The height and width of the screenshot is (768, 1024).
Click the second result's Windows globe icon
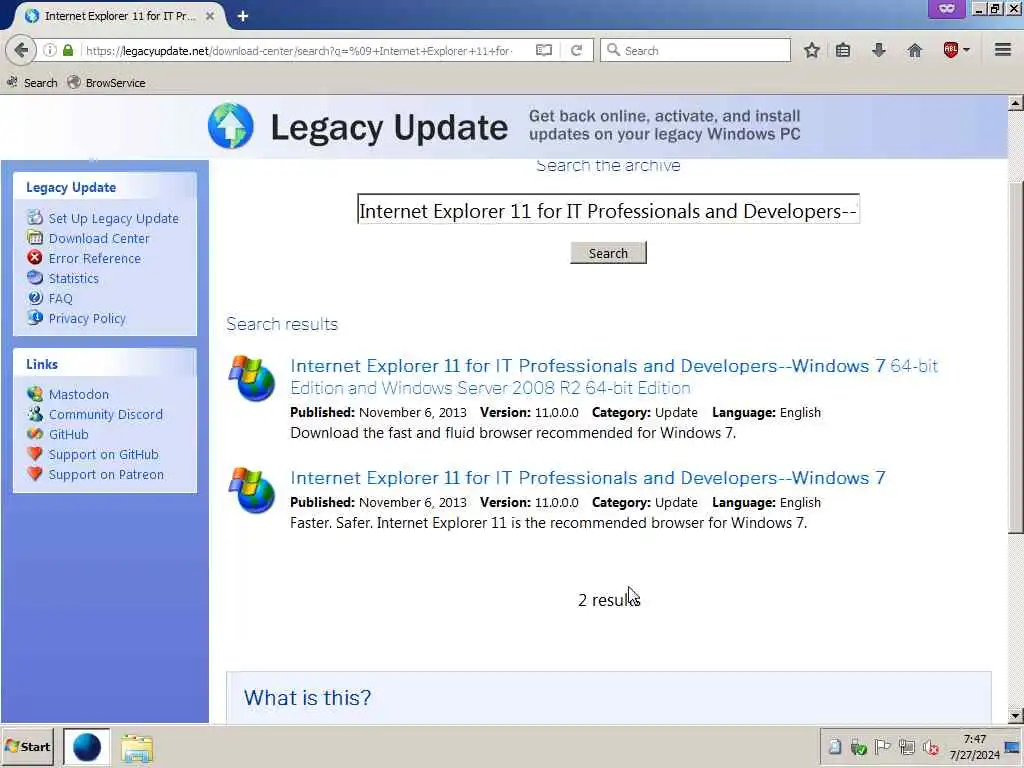(x=251, y=490)
